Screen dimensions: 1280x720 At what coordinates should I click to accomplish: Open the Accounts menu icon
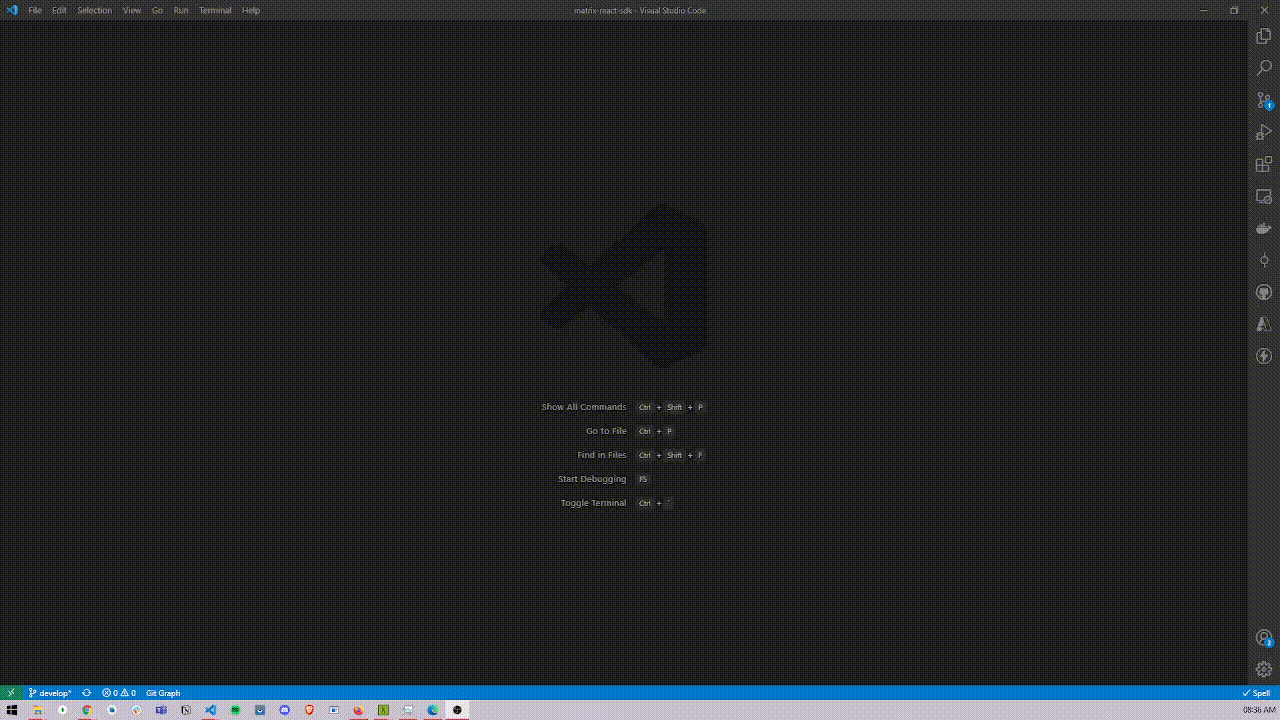[1264, 638]
